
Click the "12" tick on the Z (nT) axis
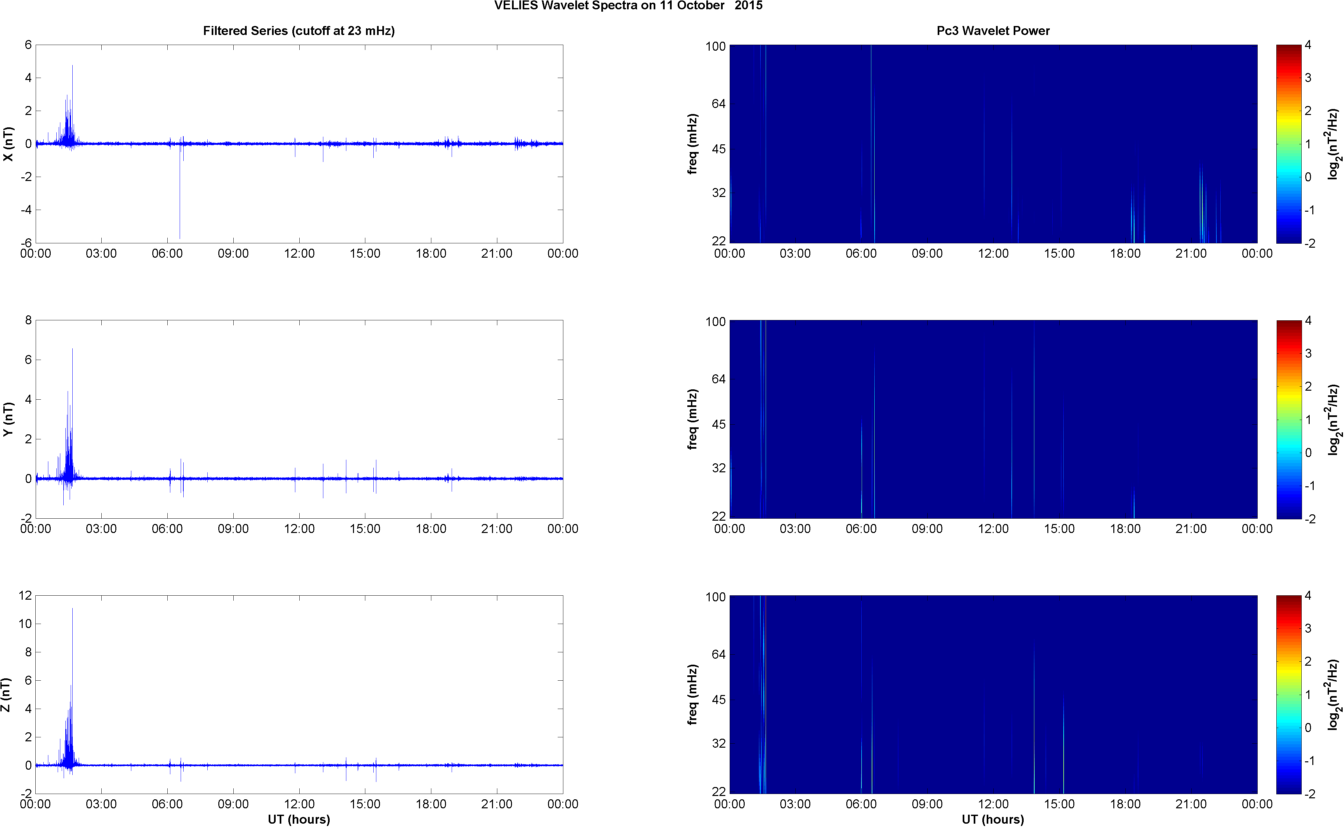pyautogui.click(x=26, y=595)
